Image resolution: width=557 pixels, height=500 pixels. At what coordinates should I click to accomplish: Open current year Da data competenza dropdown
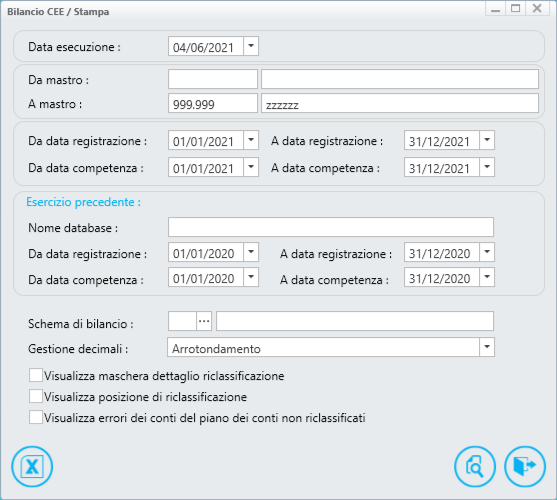point(251,167)
